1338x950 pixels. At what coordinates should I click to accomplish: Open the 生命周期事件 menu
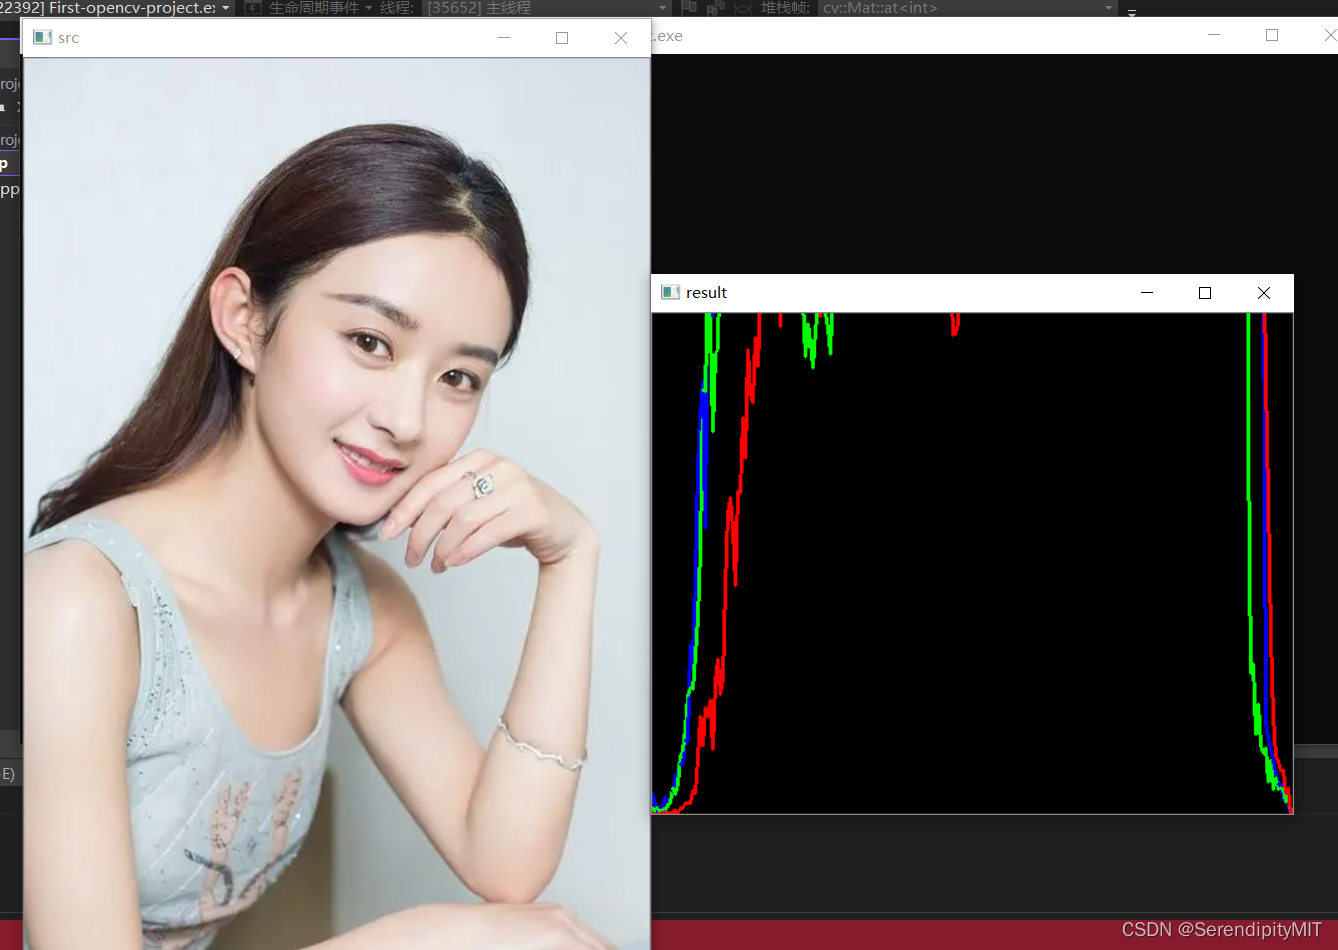click(368, 7)
